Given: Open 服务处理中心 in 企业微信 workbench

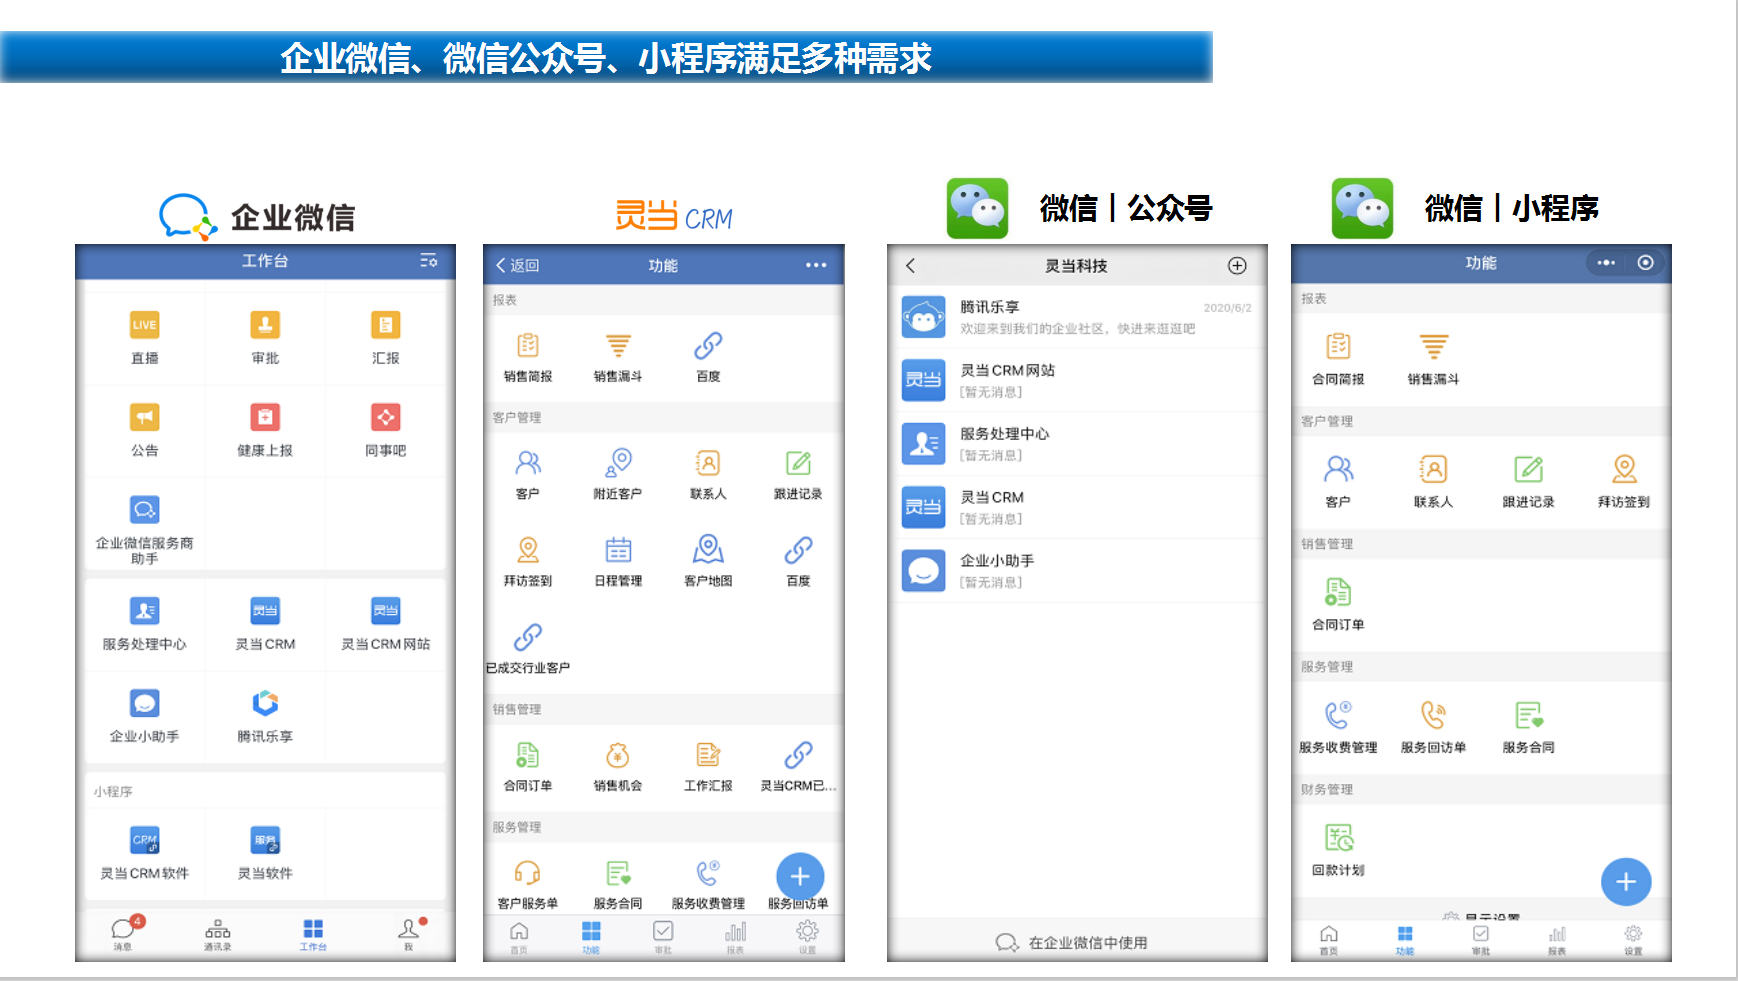Looking at the screenshot, I should pyautogui.click(x=145, y=611).
